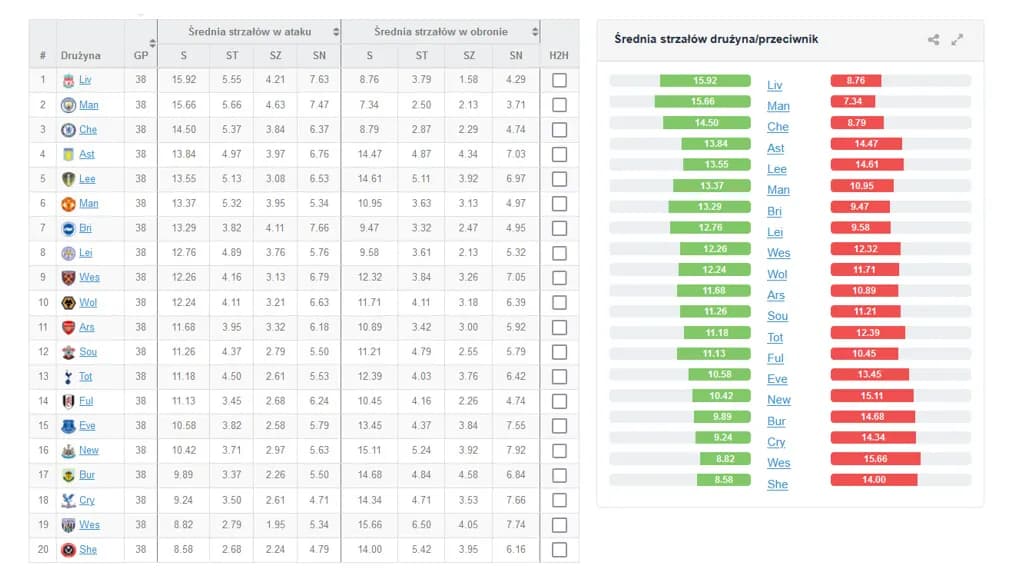
Task: Click the Tottenham crest in row 13
Action: pos(68,376)
